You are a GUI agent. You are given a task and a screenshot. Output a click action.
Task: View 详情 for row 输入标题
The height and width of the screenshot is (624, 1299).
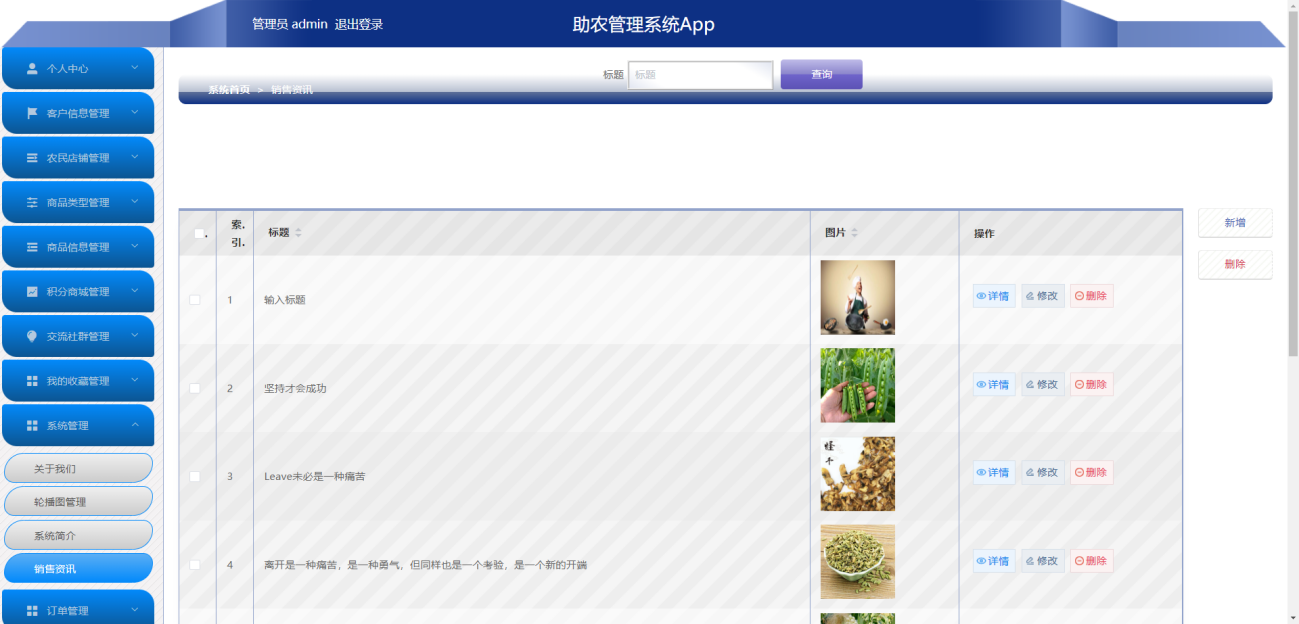[994, 296]
